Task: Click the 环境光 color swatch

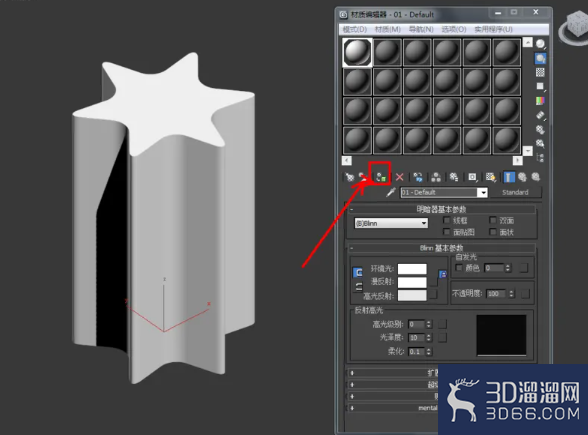Action: (x=412, y=269)
